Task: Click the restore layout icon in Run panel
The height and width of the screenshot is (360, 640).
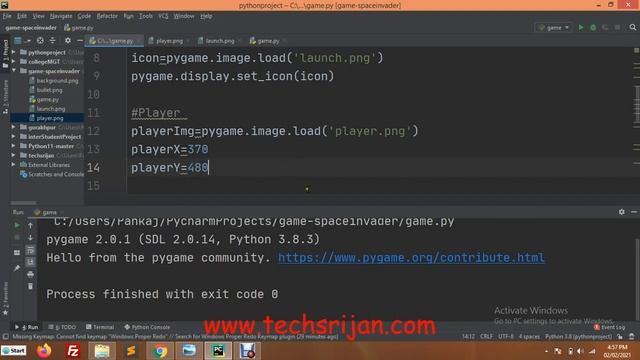Action: pos(17,253)
